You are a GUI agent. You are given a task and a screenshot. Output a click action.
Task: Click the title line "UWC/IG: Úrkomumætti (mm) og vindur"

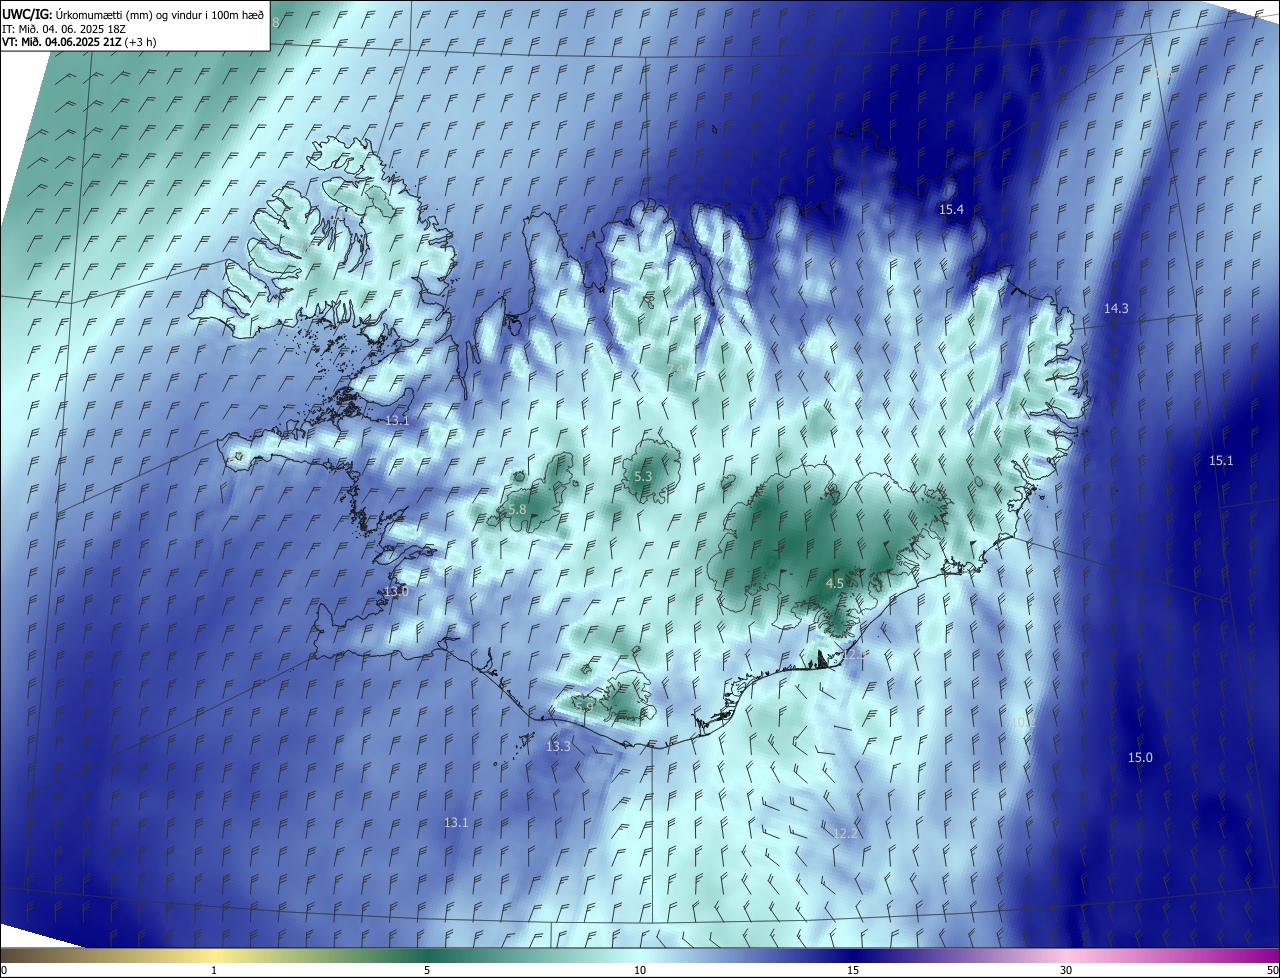132,14
